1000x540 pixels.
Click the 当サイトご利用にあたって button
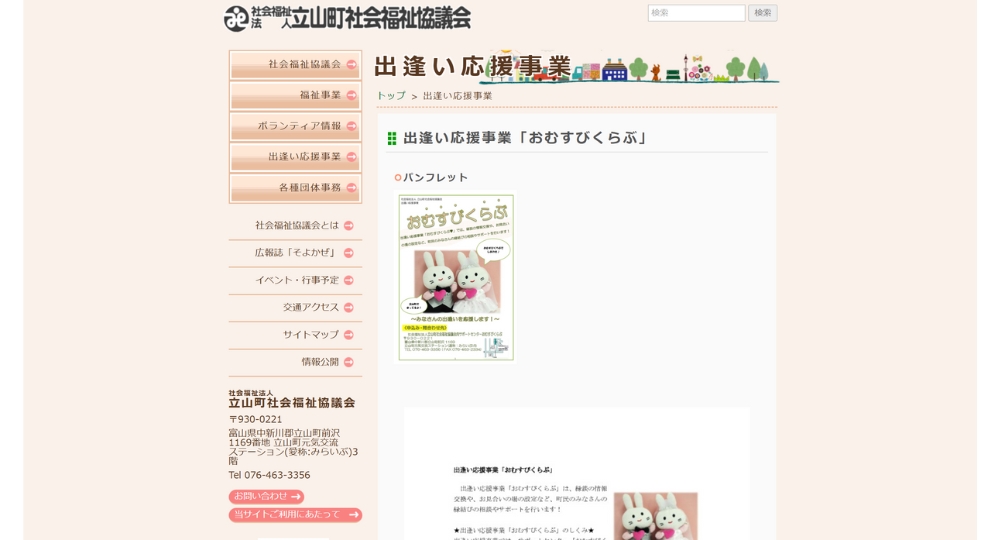[x=295, y=515]
